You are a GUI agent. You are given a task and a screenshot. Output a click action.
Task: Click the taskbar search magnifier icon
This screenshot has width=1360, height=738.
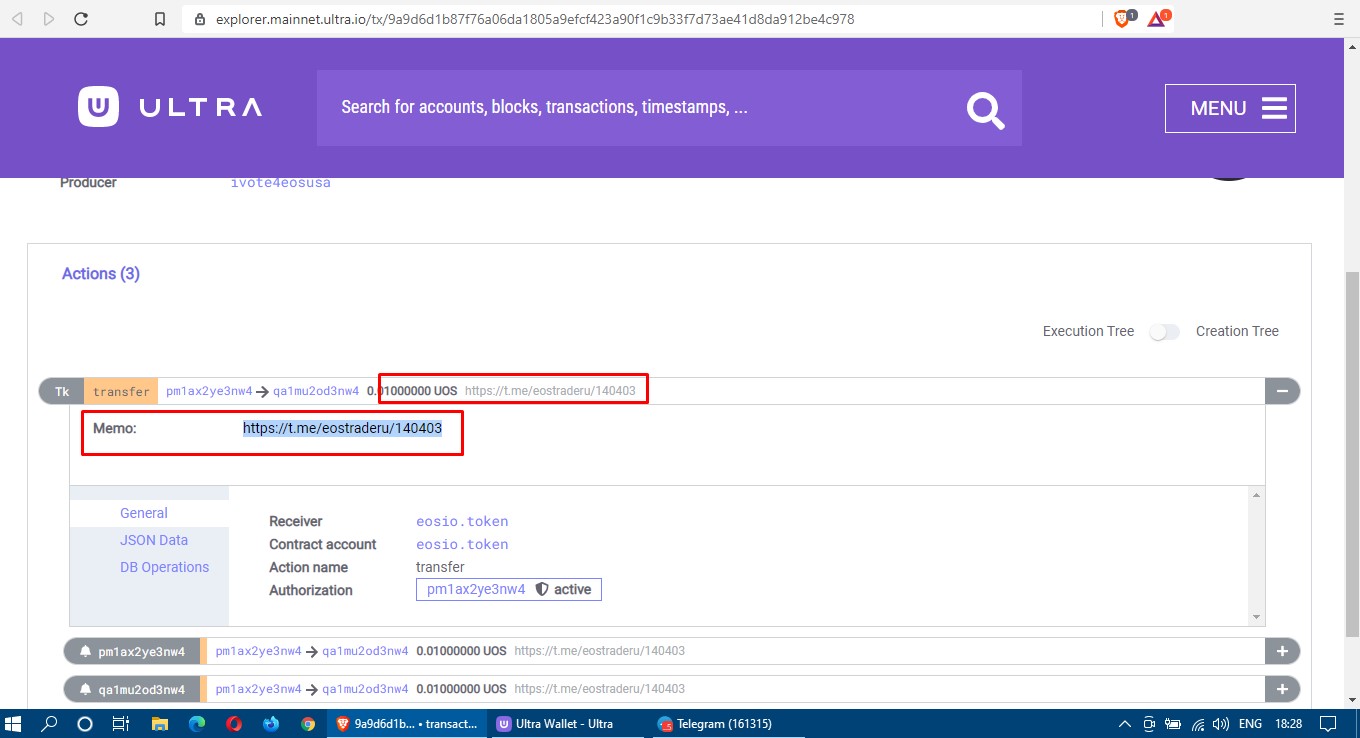(49, 723)
